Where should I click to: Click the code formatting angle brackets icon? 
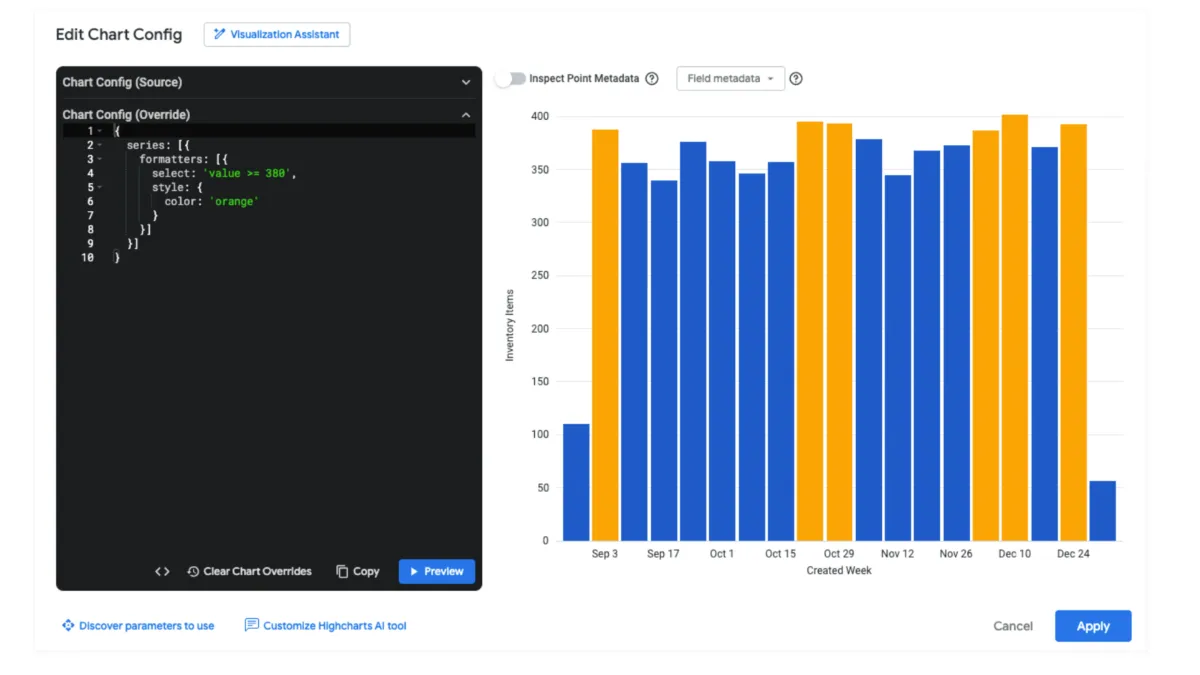tap(162, 571)
